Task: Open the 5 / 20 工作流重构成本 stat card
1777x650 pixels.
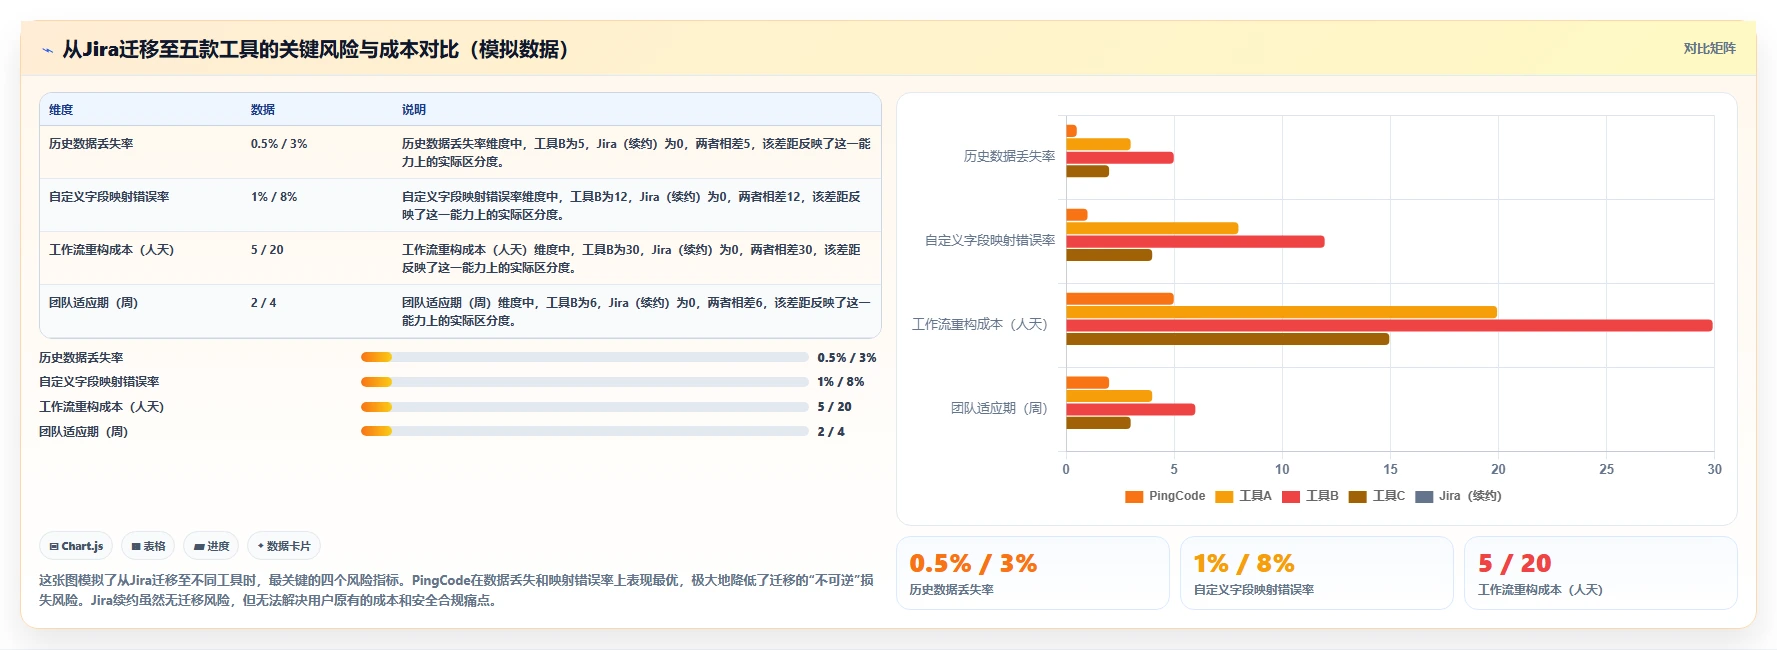Action: click(1601, 573)
